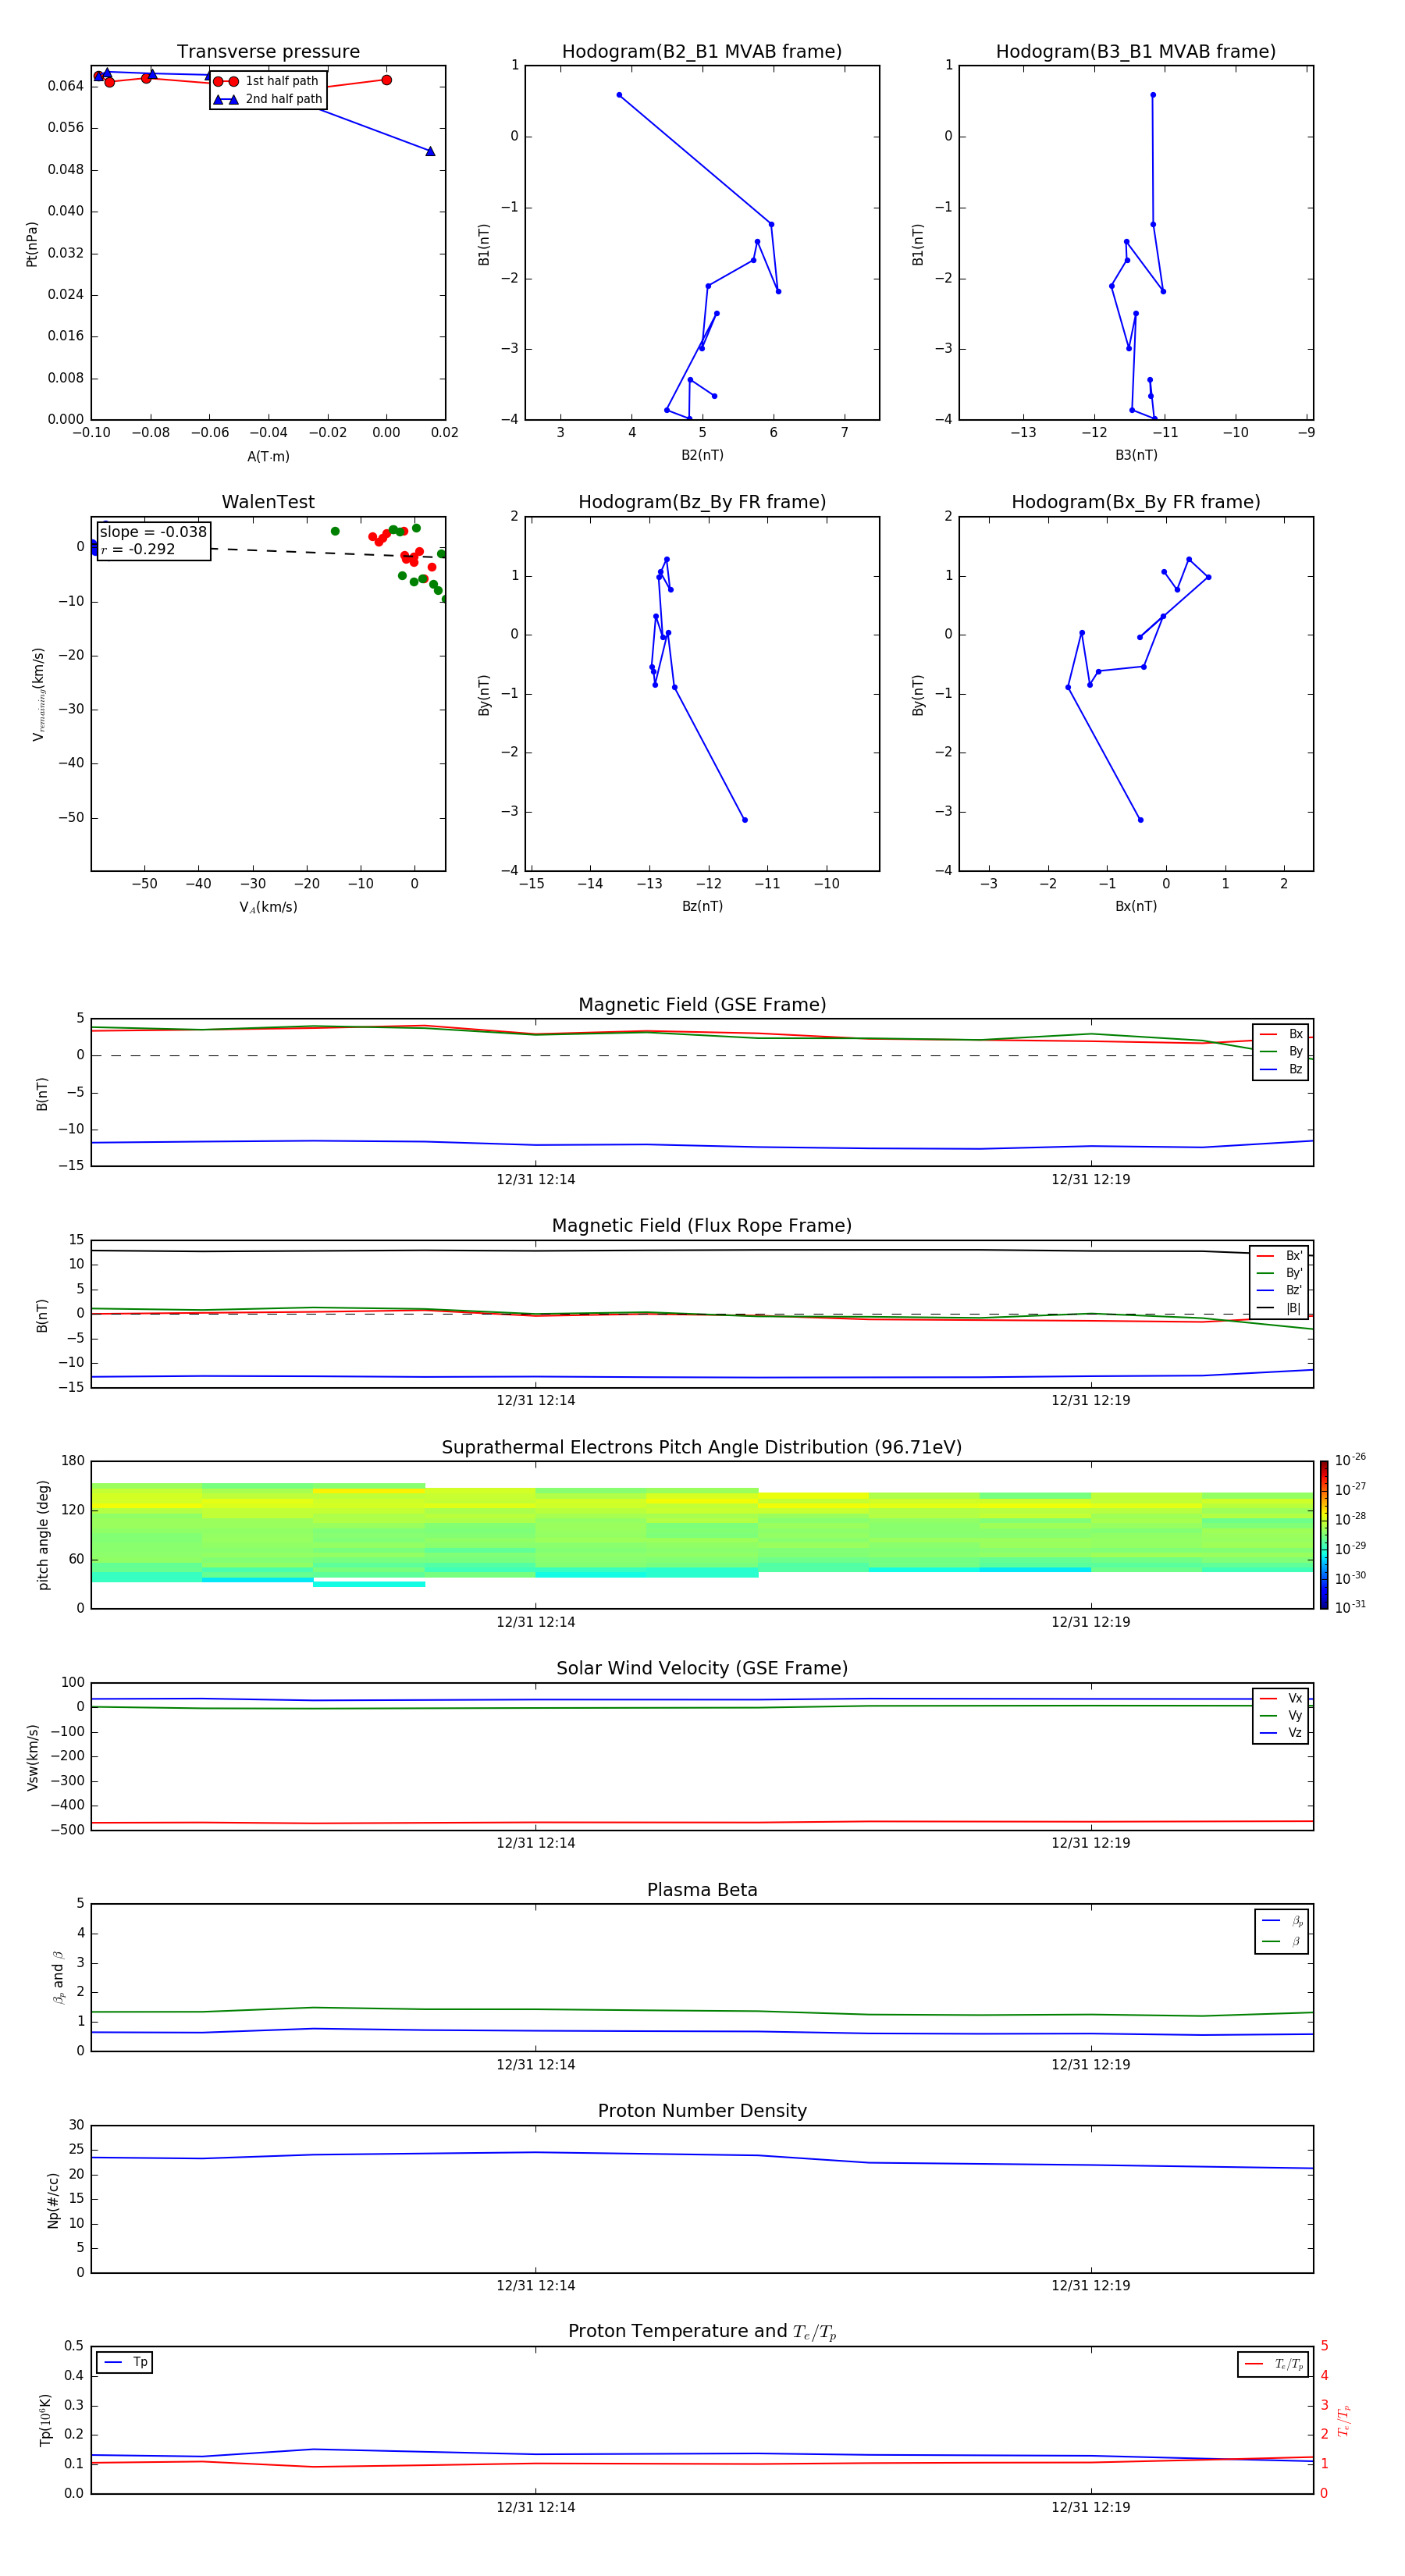Click the Bz entry in GSE magnetic legend
The width and height of the screenshot is (1405, 2576).
pyautogui.click(x=1281, y=1069)
